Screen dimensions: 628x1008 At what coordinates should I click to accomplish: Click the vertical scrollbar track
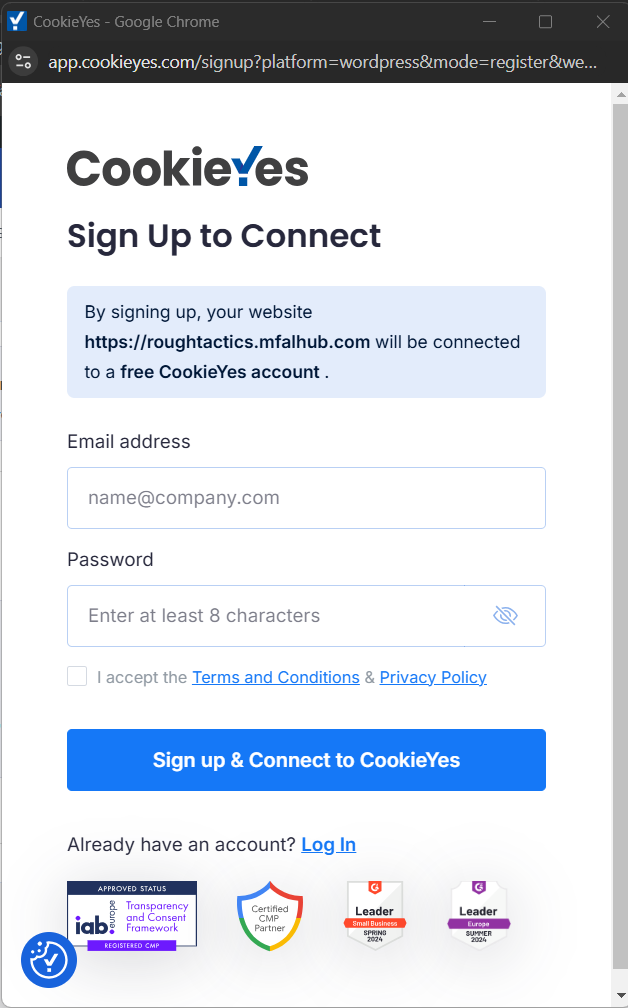pos(621,540)
